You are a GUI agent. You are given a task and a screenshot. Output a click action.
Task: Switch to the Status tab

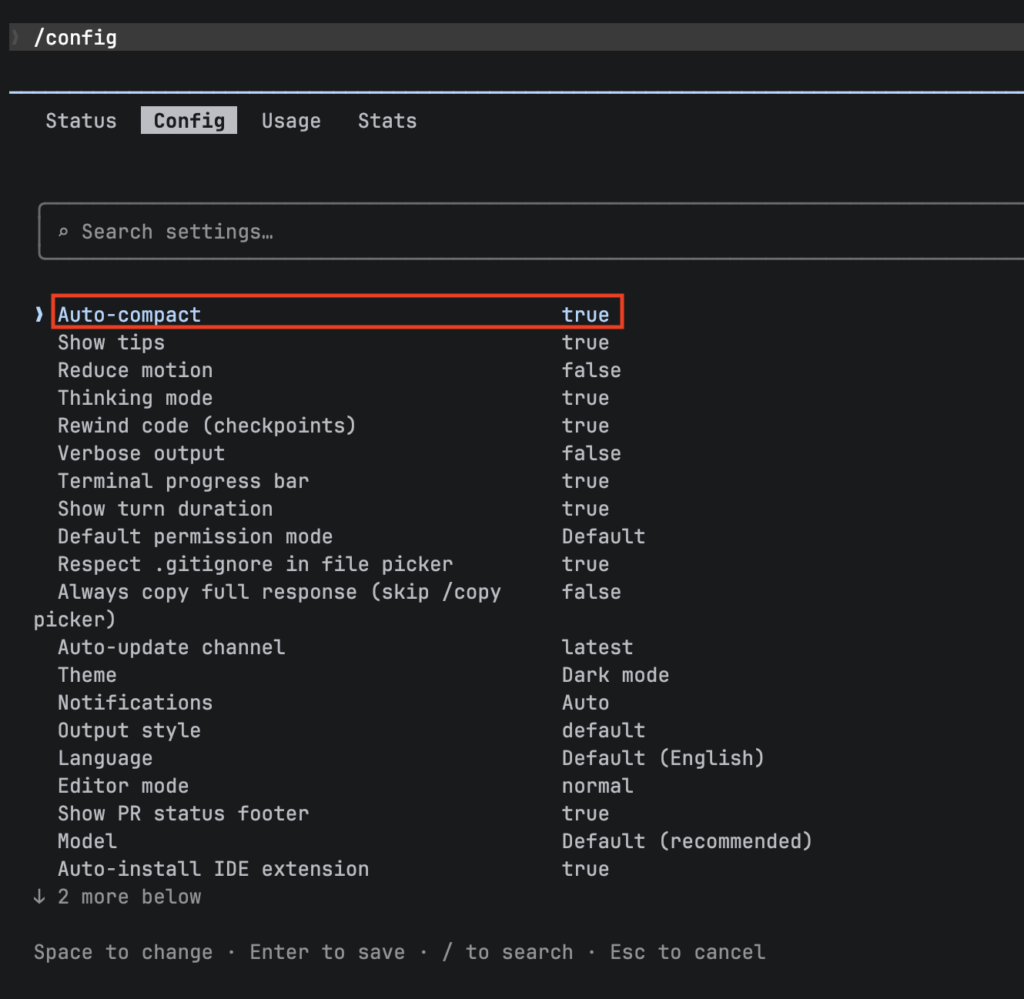click(x=81, y=121)
